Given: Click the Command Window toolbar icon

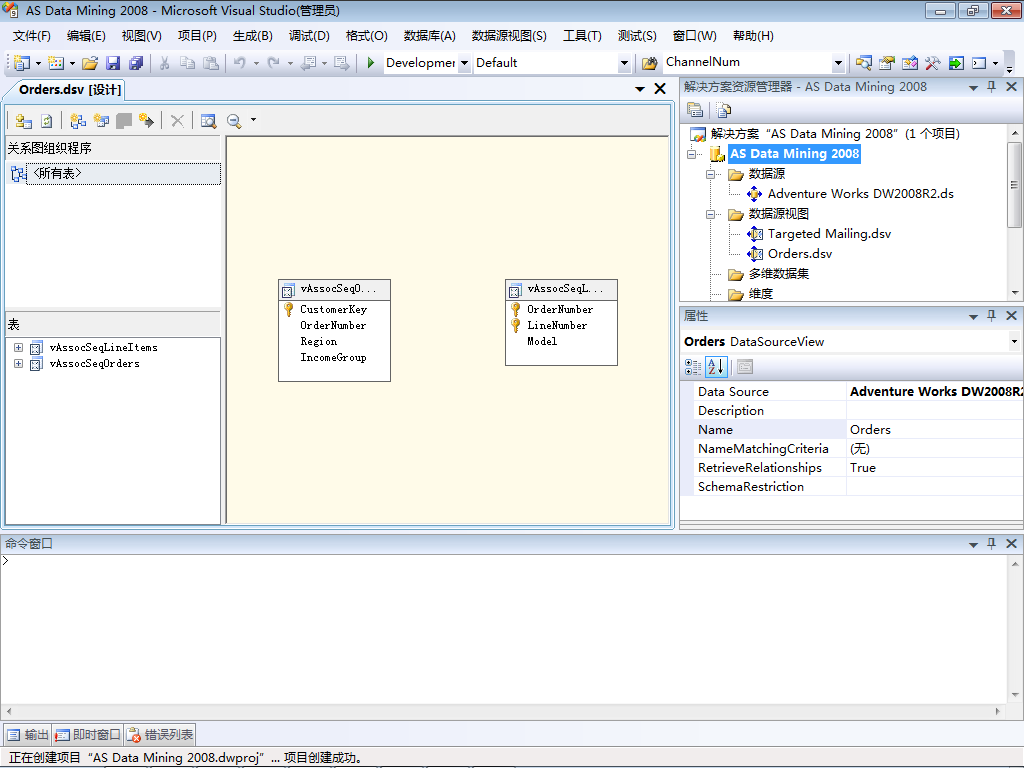Looking at the screenshot, I should (x=979, y=63).
